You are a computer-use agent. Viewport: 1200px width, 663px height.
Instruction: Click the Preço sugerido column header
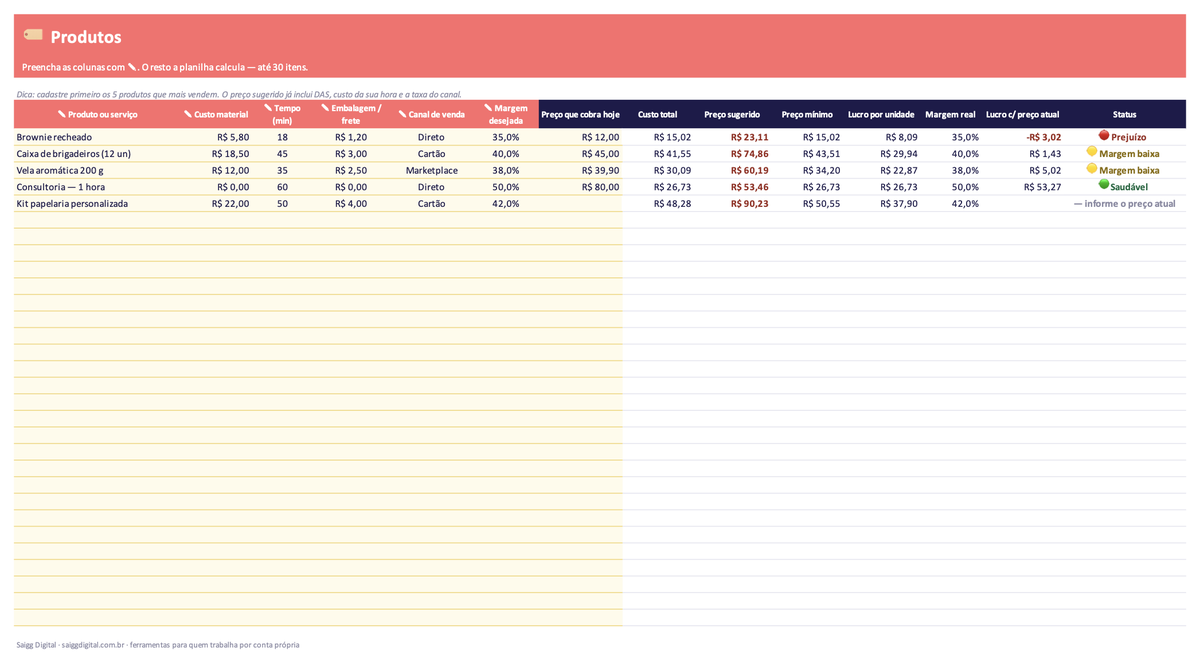point(732,114)
